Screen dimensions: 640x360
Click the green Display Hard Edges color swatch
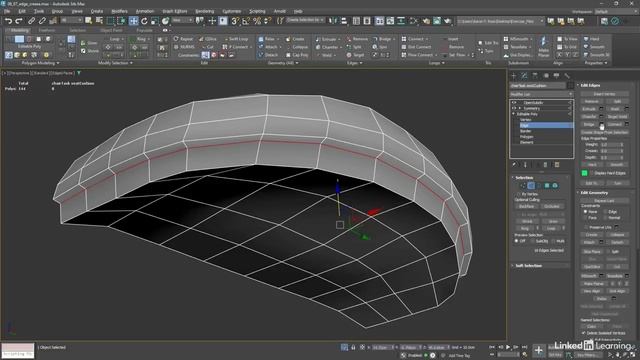pos(584,173)
